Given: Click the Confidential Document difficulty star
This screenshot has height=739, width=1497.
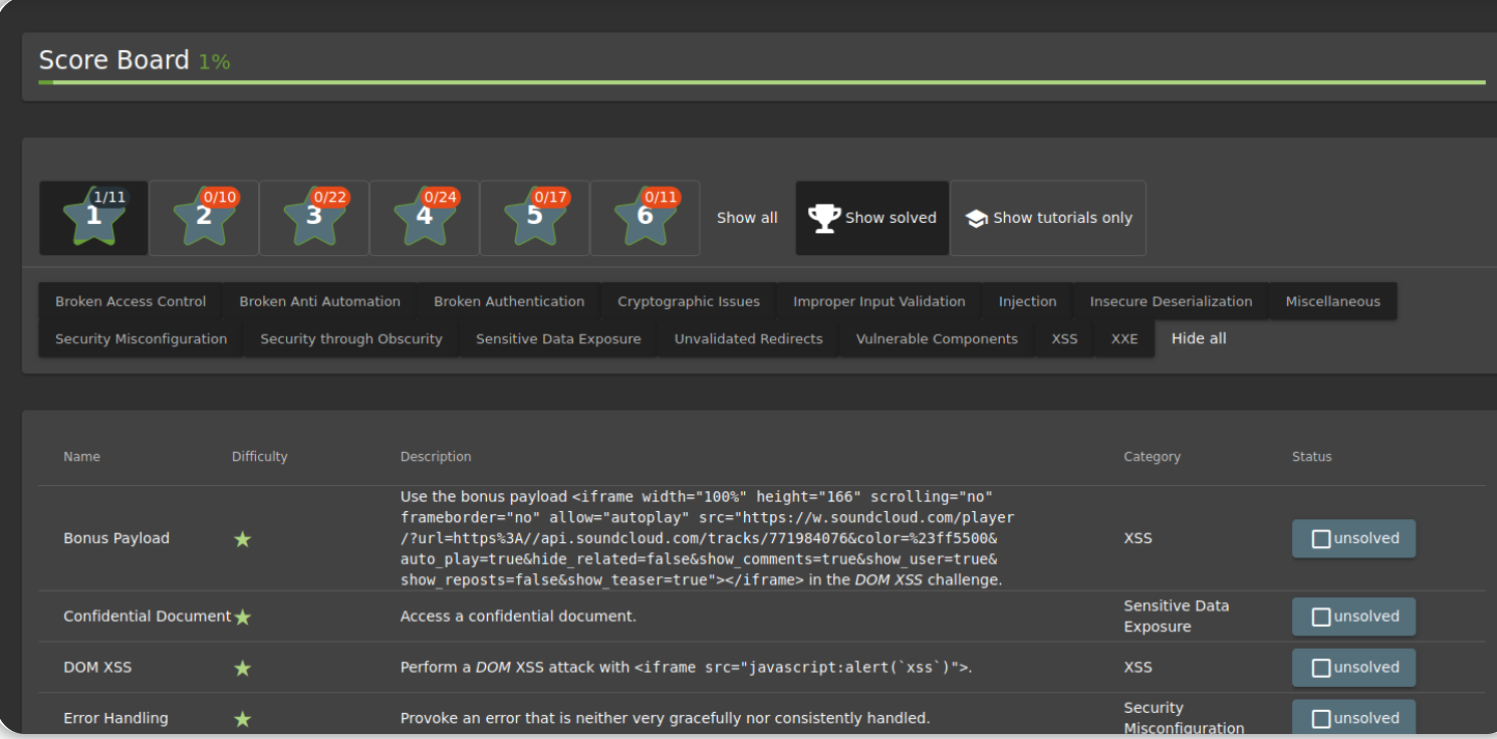Looking at the screenshot, I should tap(242, 617).
